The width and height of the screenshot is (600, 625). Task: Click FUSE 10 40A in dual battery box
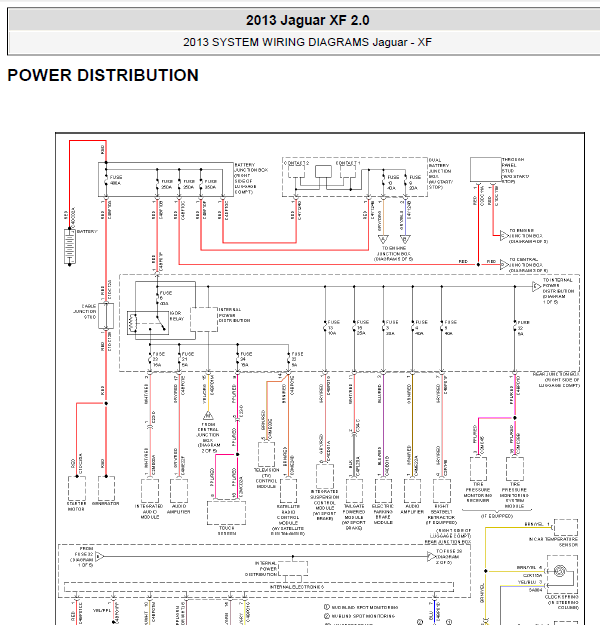tap(393, 183)
